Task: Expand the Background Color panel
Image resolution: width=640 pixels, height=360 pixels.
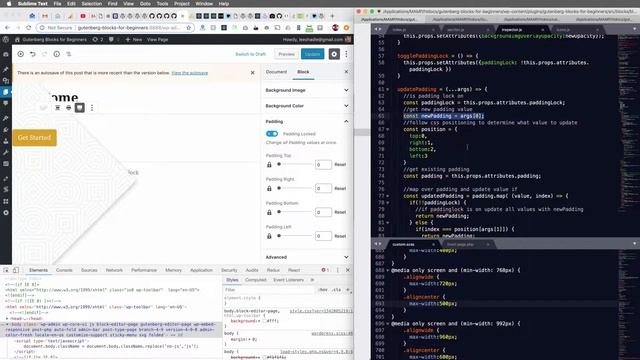Action: tap(307, 106)
